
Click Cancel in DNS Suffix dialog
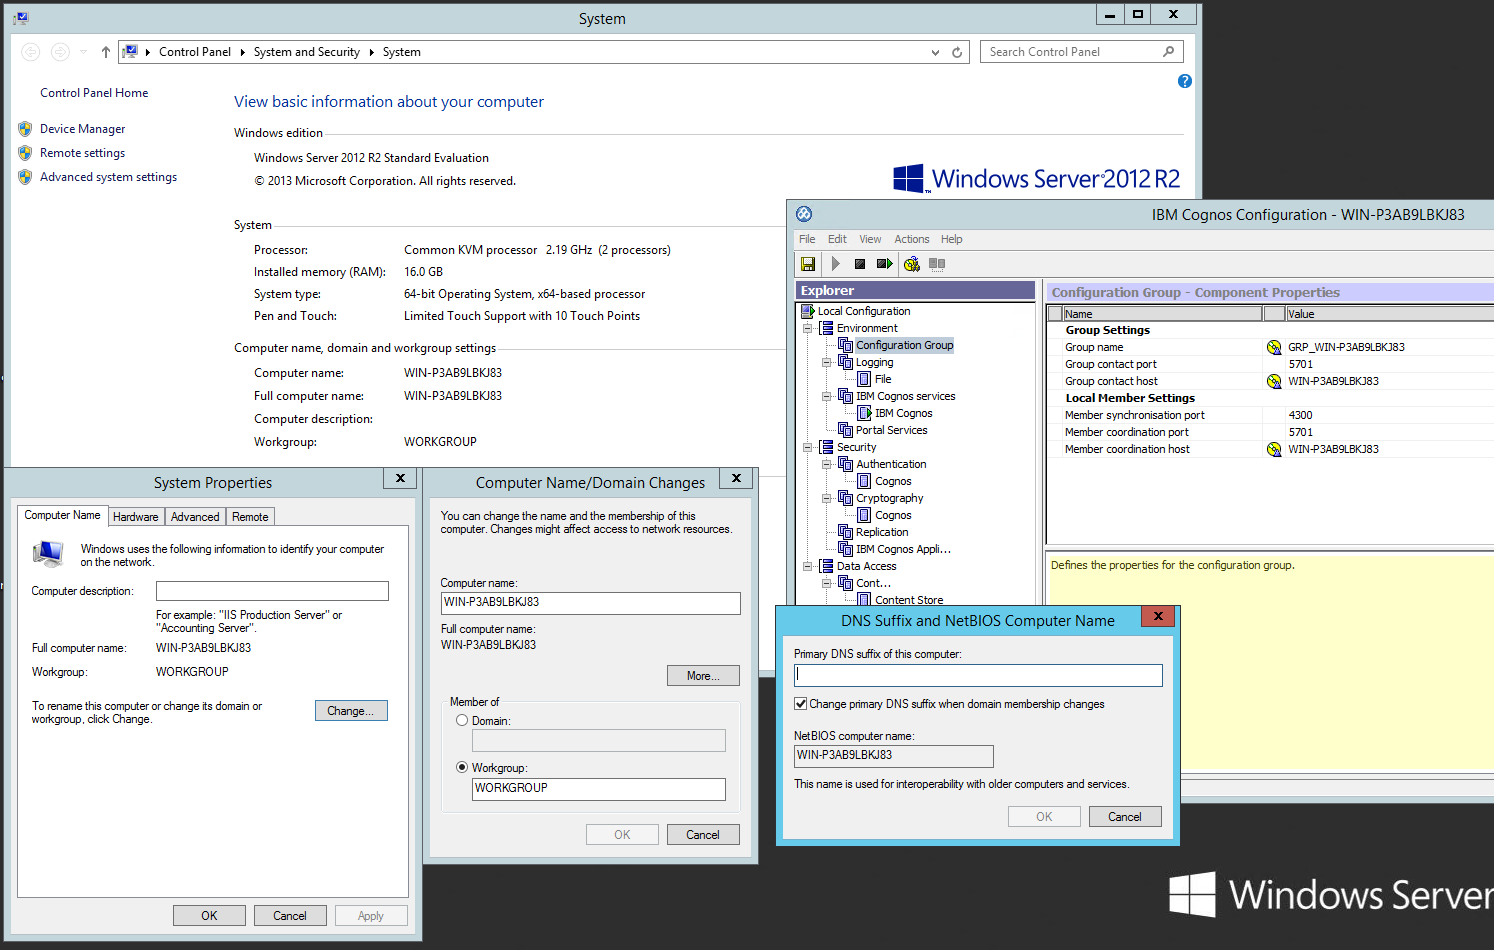click(1125, 816)
